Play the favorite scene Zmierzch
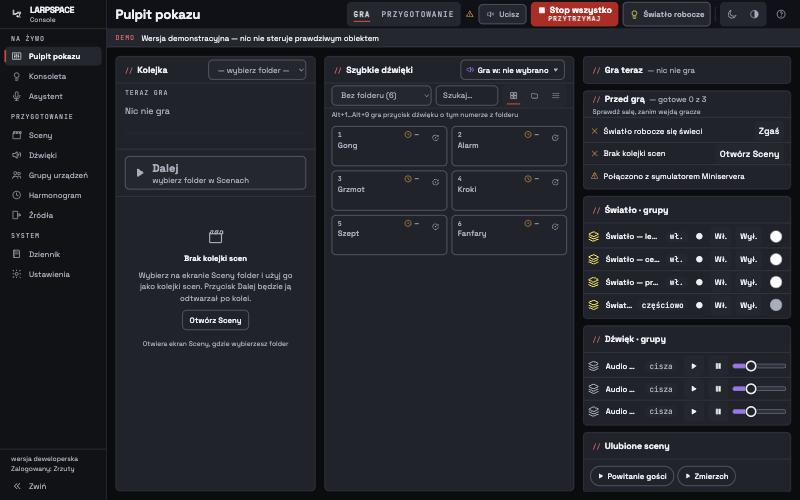 click(x=707, y=476)
